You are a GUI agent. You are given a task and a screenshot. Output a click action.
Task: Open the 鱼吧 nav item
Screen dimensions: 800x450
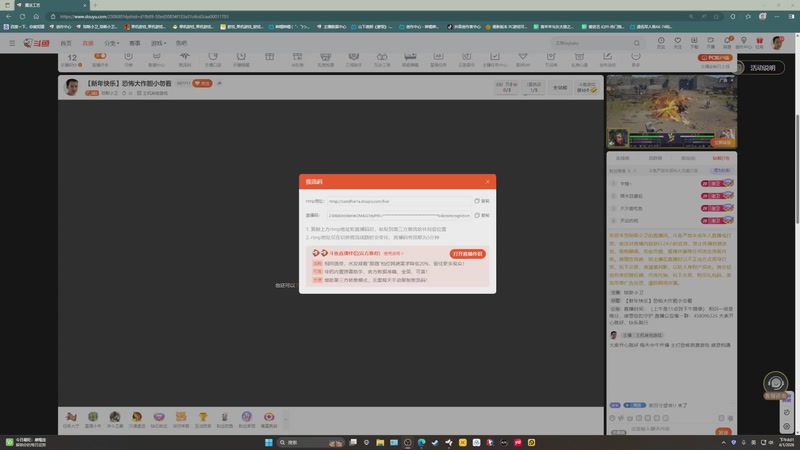tap(182, 43)
